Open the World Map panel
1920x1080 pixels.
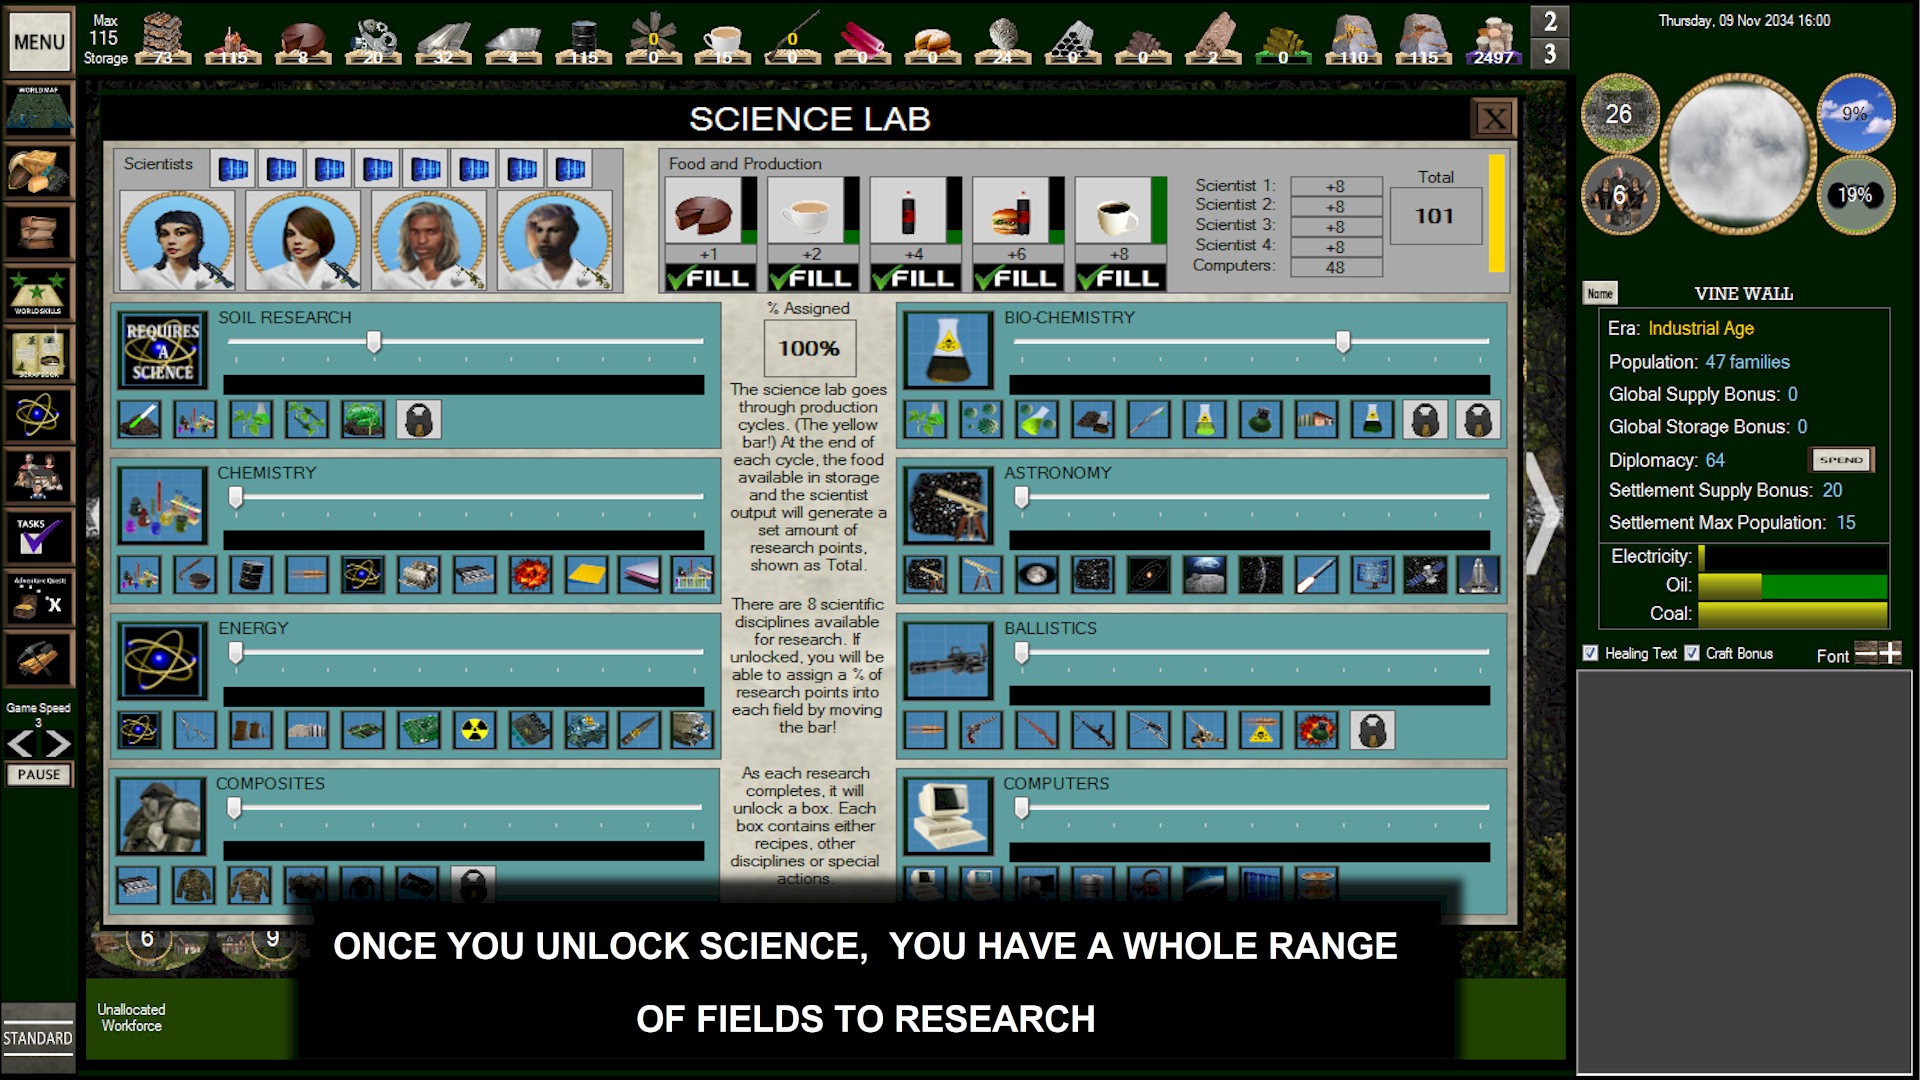click(x=39, y=110)
